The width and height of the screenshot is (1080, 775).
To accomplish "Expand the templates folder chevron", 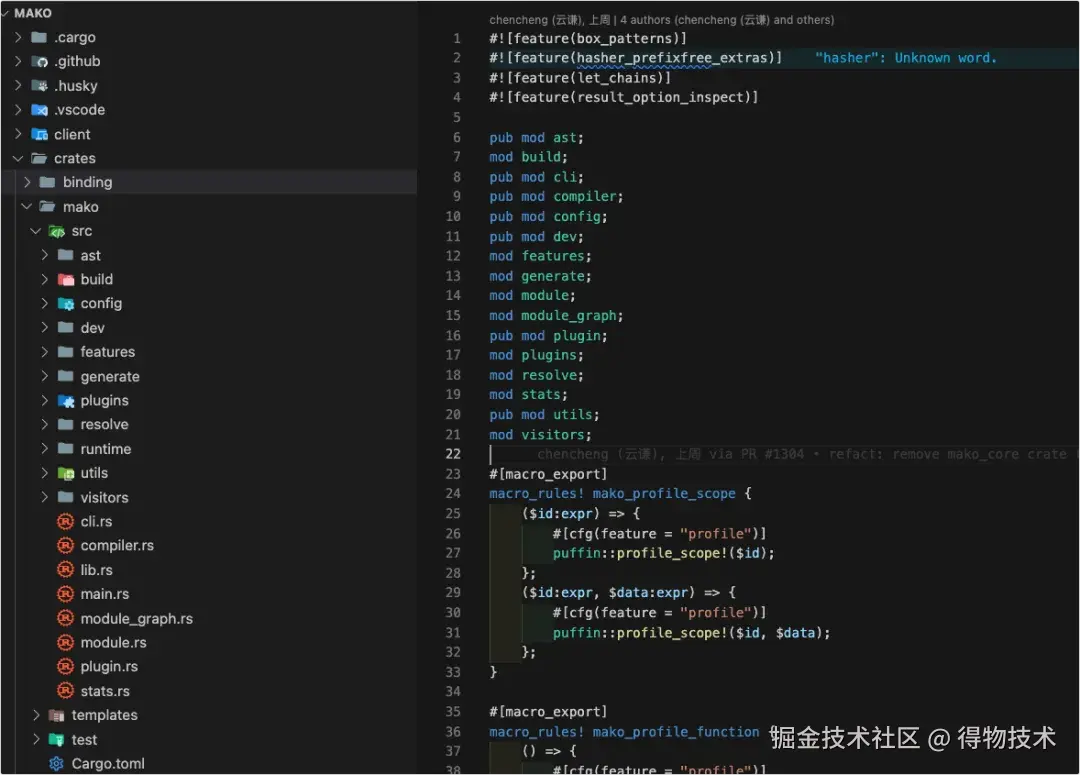I will [x=36, y=716].
